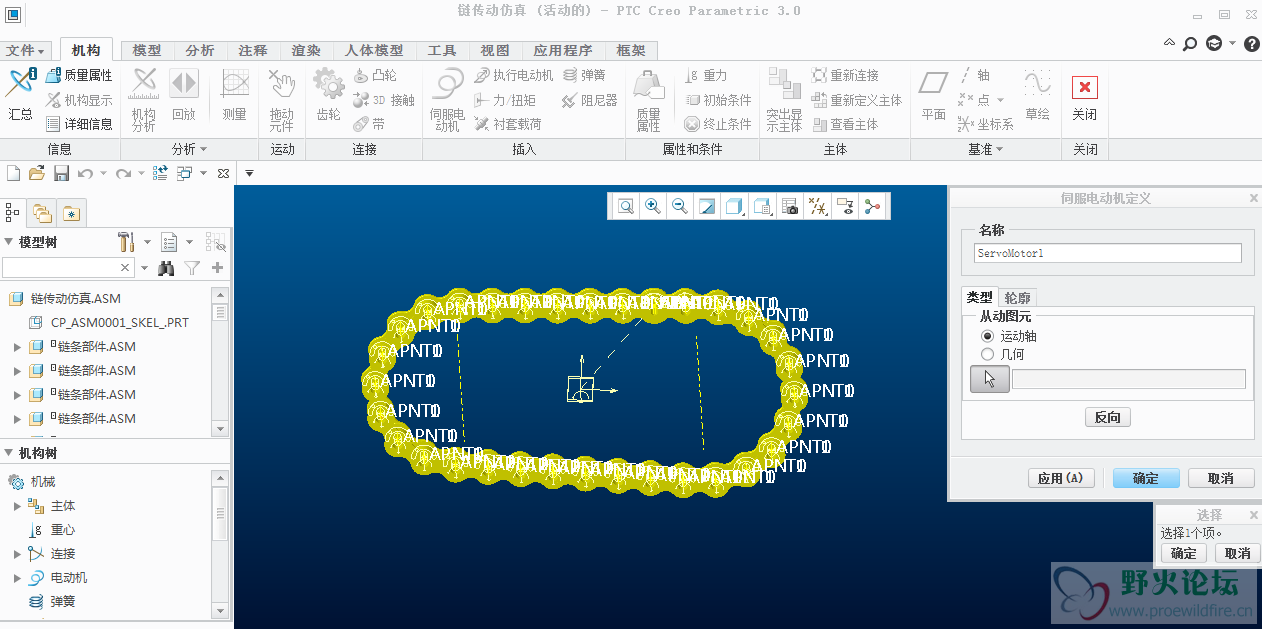Viewport: 1262px width, 629px height.
Task: Select the 3D 接触 contact tool
Action: (384, 100)
